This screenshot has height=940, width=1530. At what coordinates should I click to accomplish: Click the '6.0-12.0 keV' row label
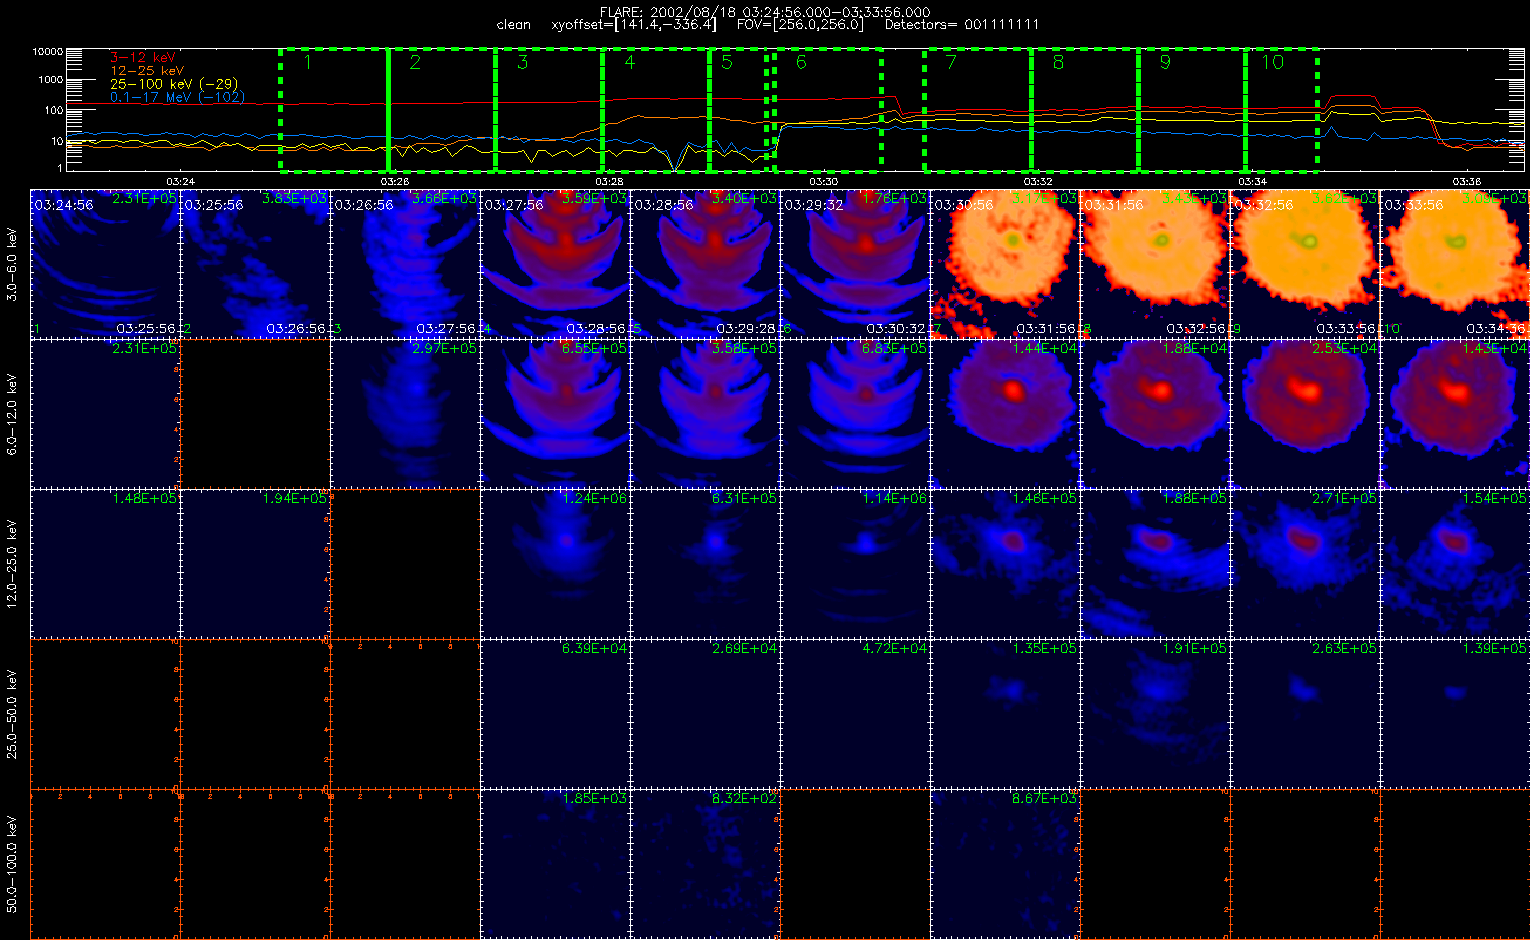click(x=12, y=414)
